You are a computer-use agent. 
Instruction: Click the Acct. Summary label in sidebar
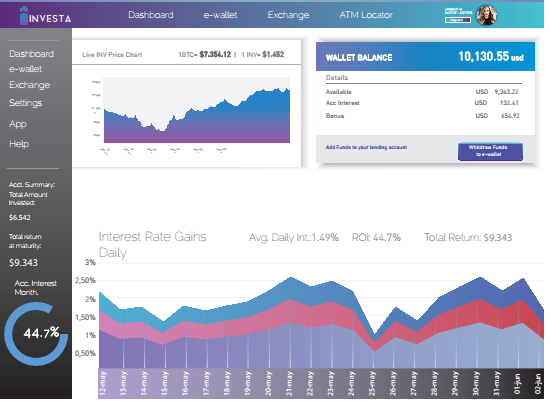(x=32, y=185)
